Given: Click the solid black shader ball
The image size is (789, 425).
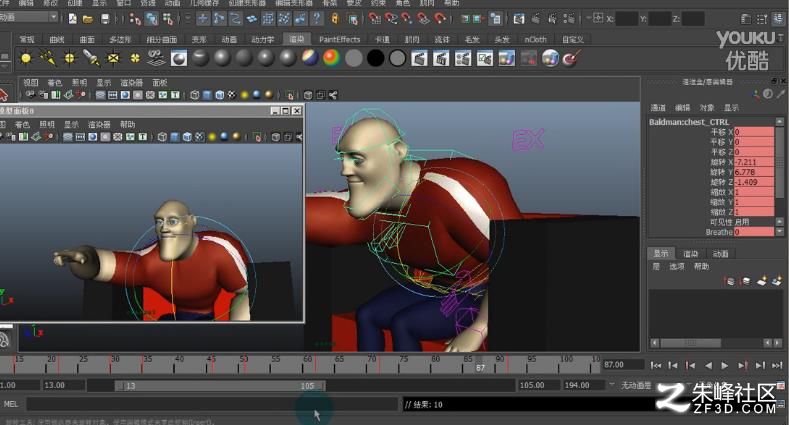Looking at the screenshot, I should [x=375, y=58].
